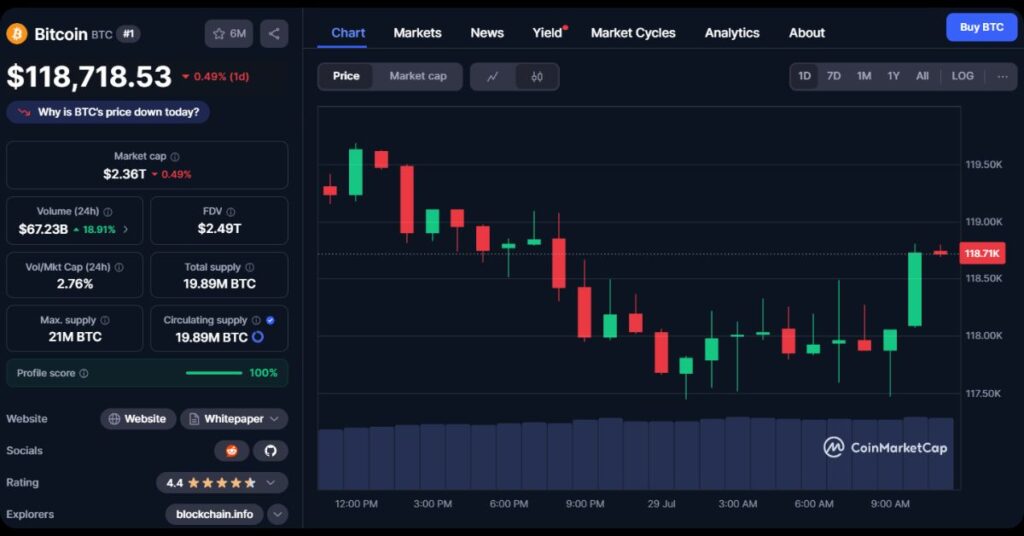This screenshot has height=536, width=1024.
Task: Select the 1D time range
Action: pos(805,76)
